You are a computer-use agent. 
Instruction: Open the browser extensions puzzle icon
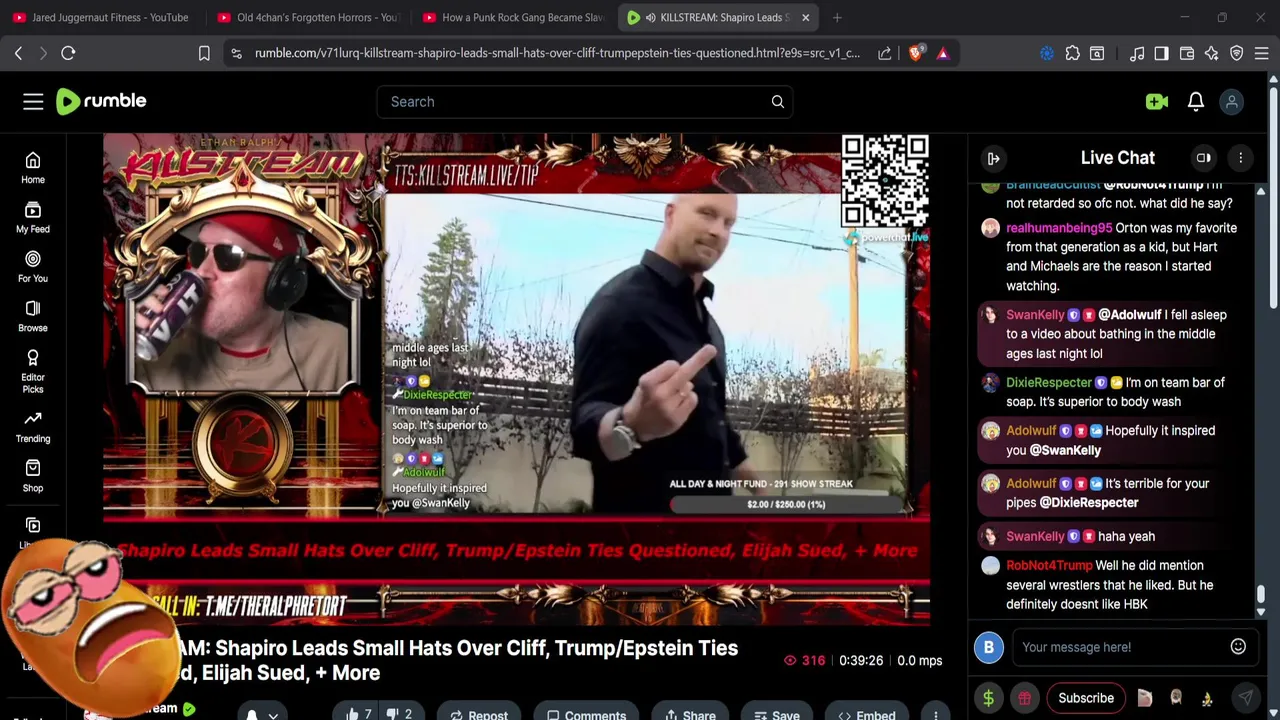1072,53
